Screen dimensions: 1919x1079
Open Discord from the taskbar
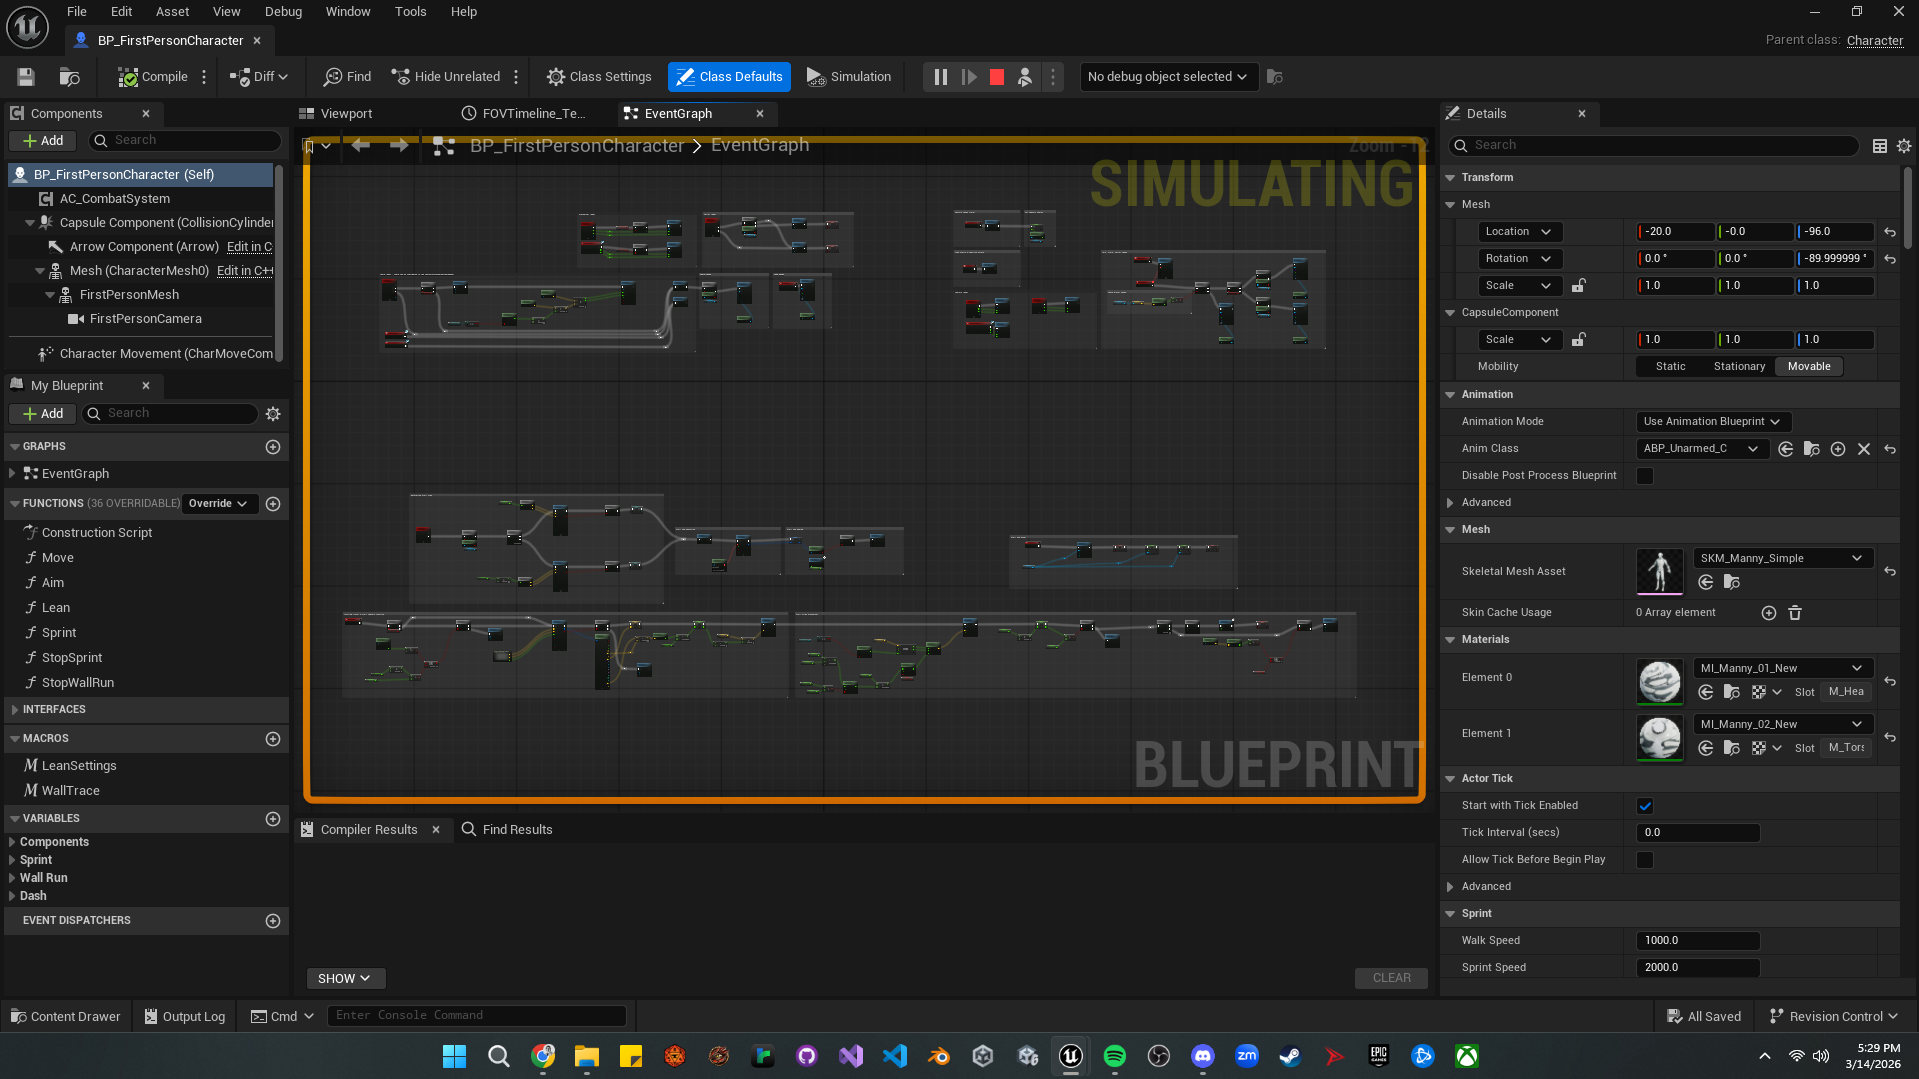[1202, 1056]
